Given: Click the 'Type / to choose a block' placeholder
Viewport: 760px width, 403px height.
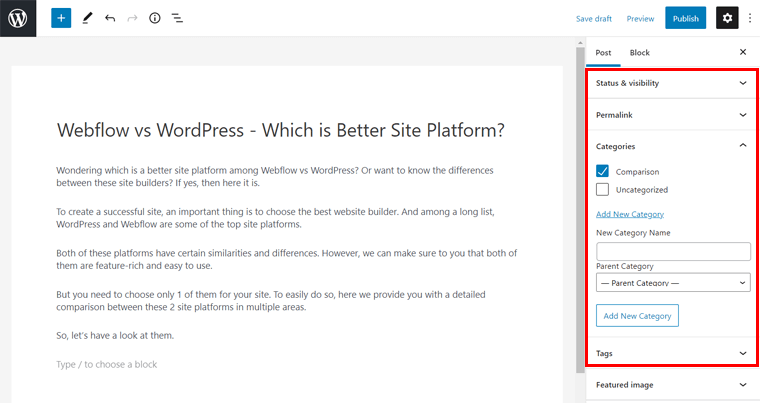Looking at the screenshot, I should pyautogui.click(x=106, y=364).
